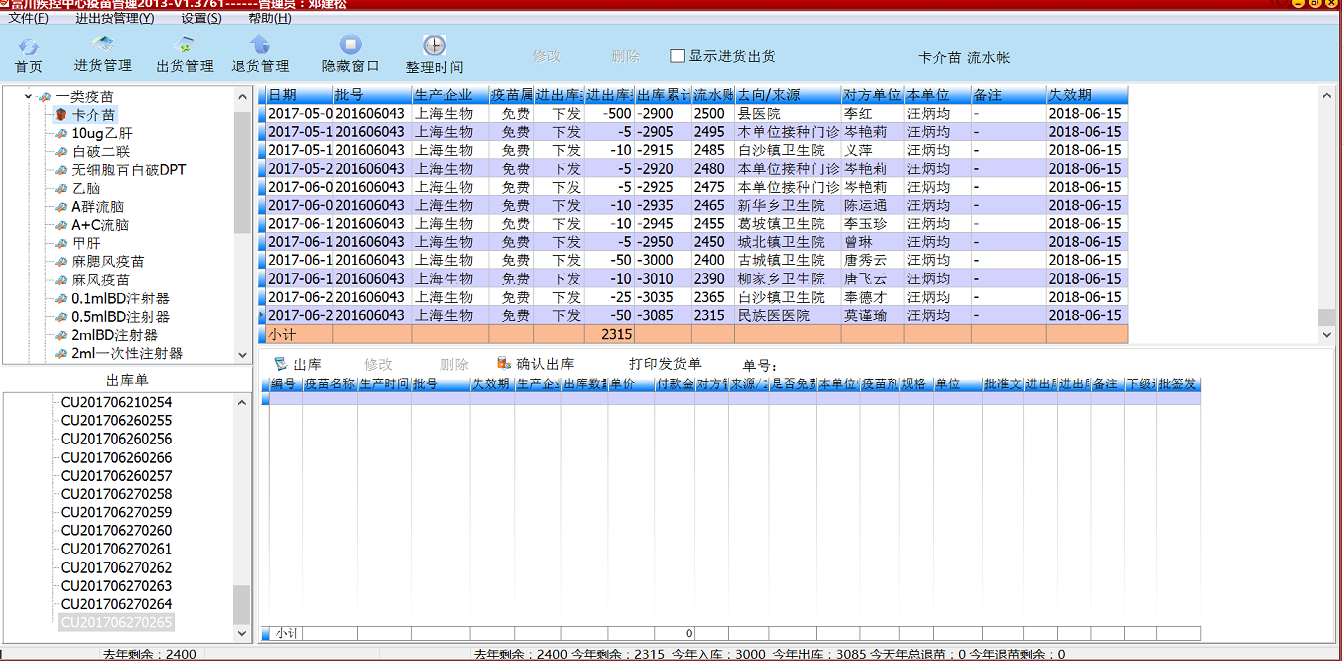Select order CU201706270260
The height and width of the screenshot is (661, 1344).
(x=116, y=531)
